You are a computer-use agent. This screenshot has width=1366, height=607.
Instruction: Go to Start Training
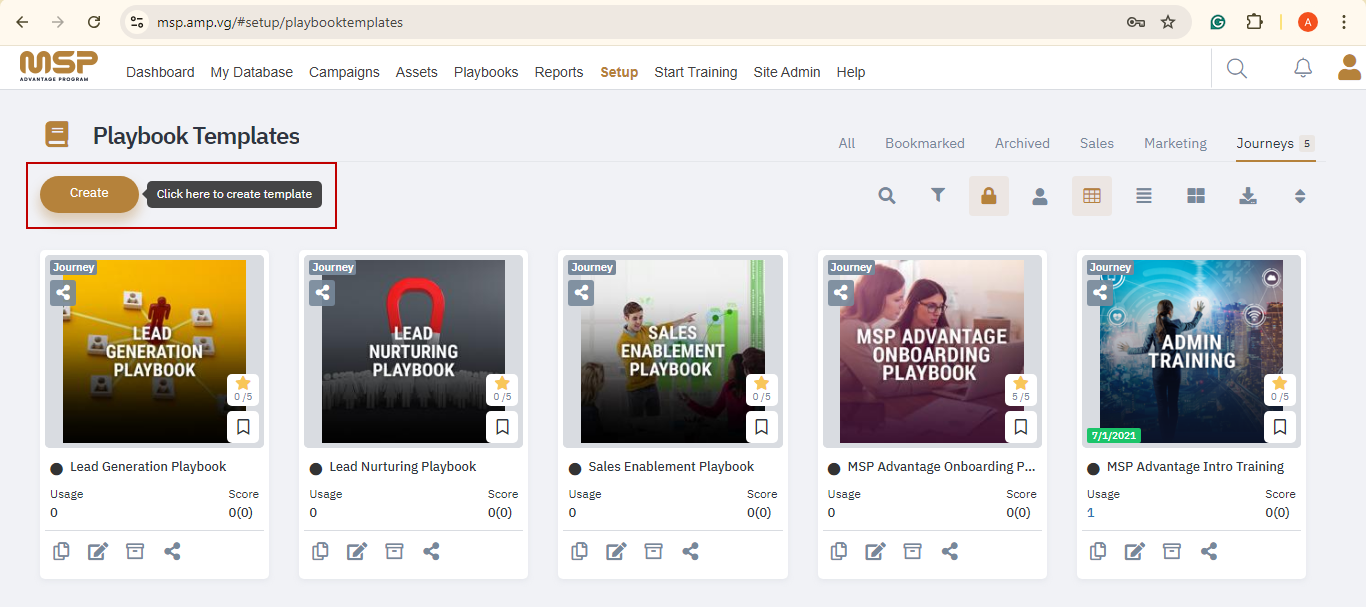(x=696, y=72)
